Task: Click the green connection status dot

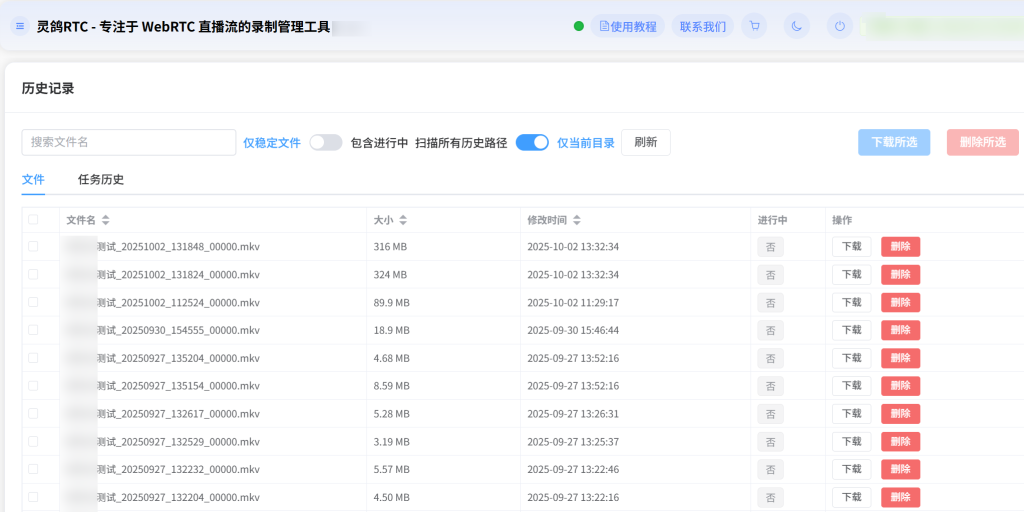Action: [579, 26]
